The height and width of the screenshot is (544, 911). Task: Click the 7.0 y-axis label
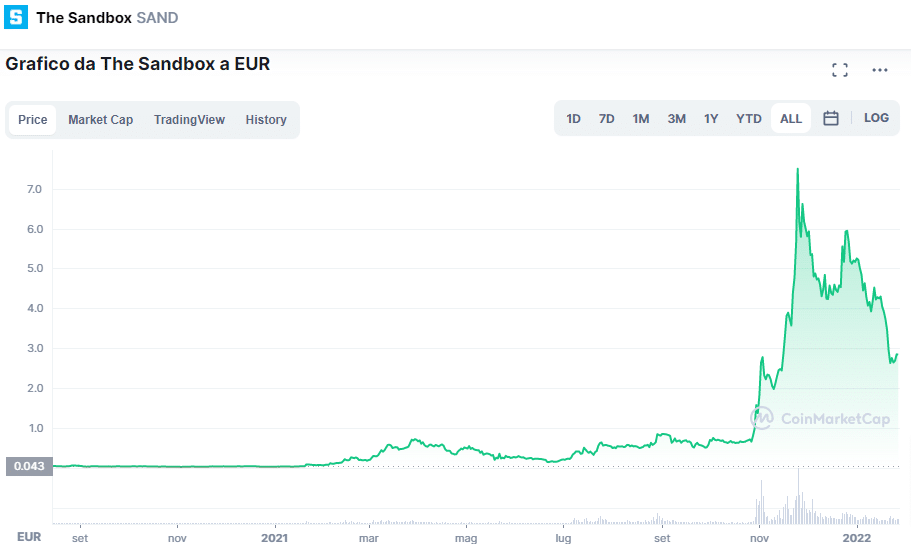(x=34, y=189)
